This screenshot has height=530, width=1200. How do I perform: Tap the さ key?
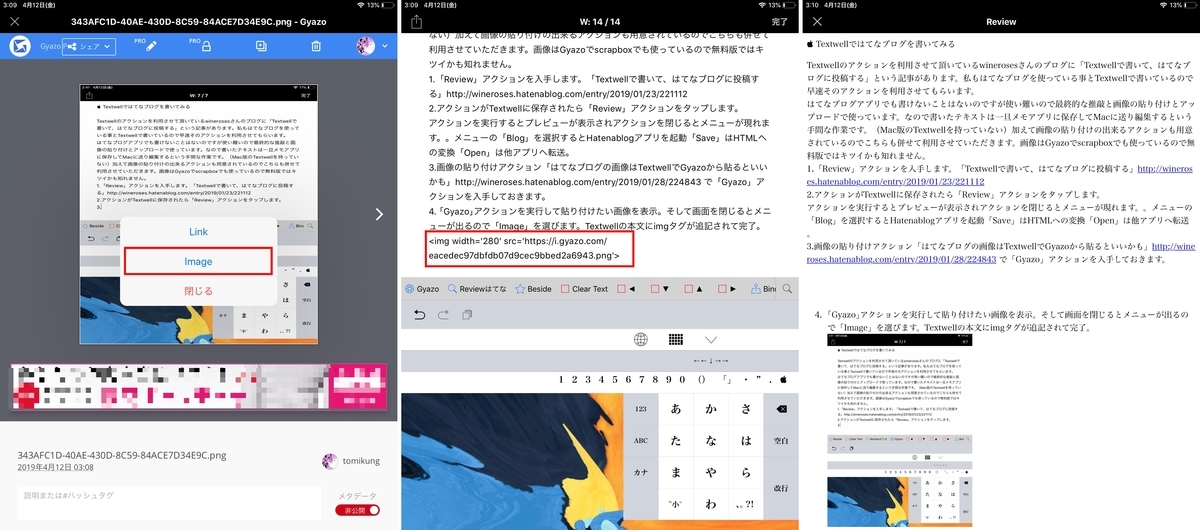click(746, 410)
